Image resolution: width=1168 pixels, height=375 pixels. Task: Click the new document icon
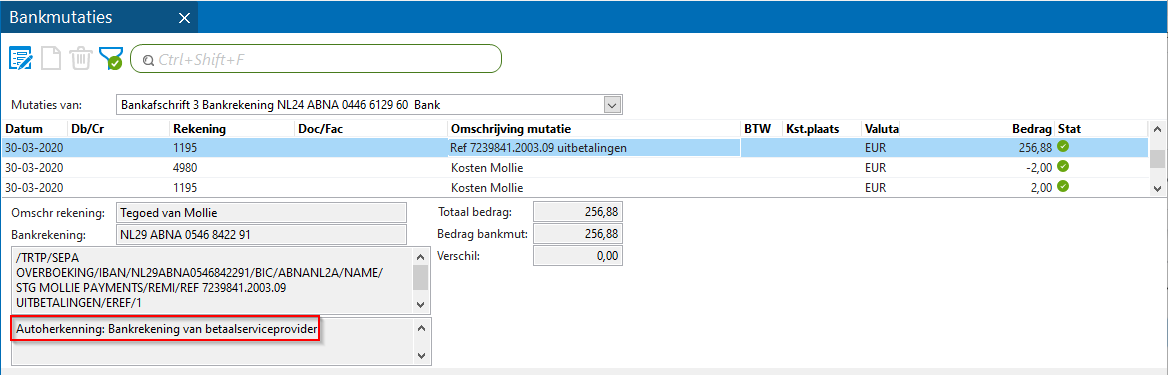pos(51,59)
